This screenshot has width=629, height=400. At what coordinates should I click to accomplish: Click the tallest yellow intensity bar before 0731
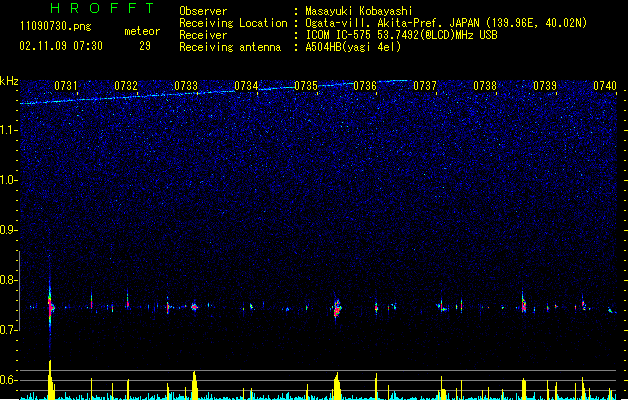point(50,380)
